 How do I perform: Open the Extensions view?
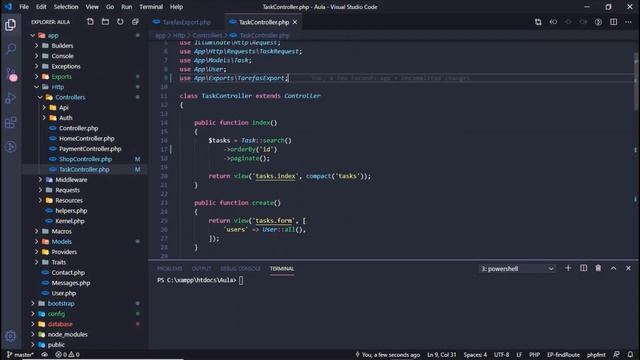pyautogui.click(x=11, y=122)
